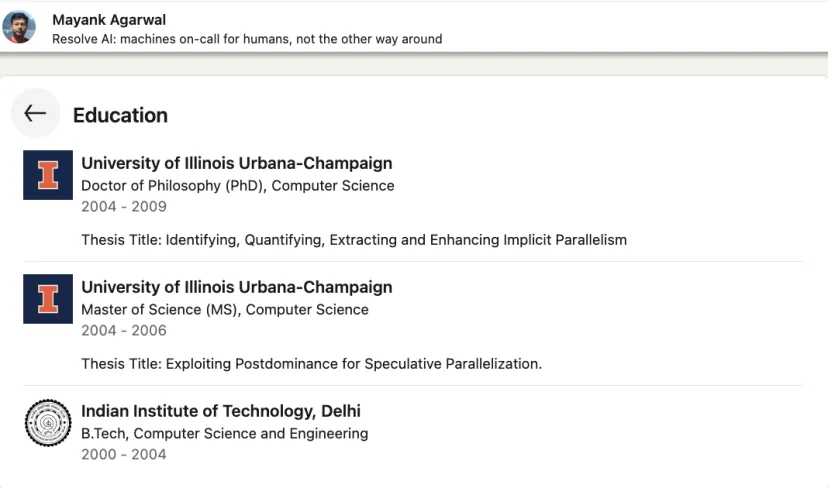Select the Resolve AI headline text
828x488 pixels.
coord(247,39)
